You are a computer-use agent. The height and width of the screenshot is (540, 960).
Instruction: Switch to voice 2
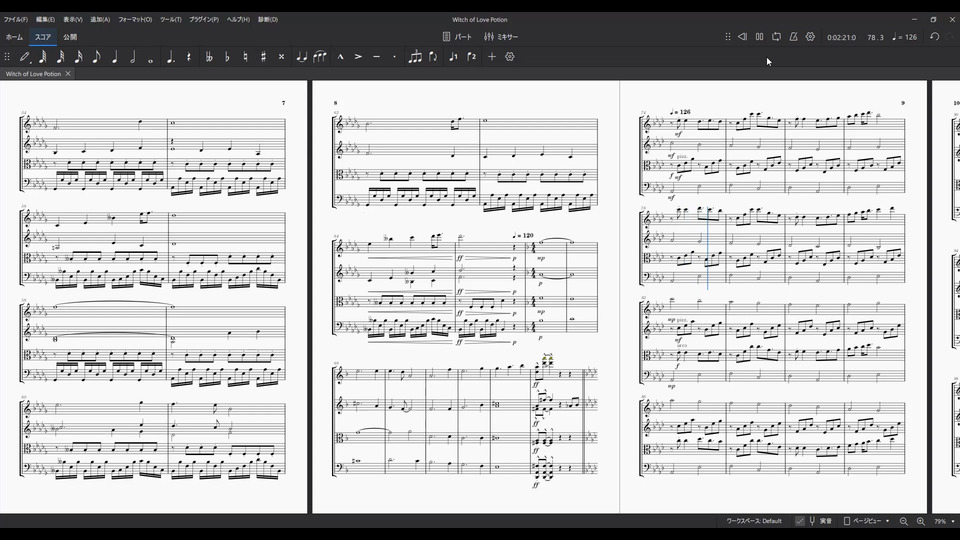(471, 57)
